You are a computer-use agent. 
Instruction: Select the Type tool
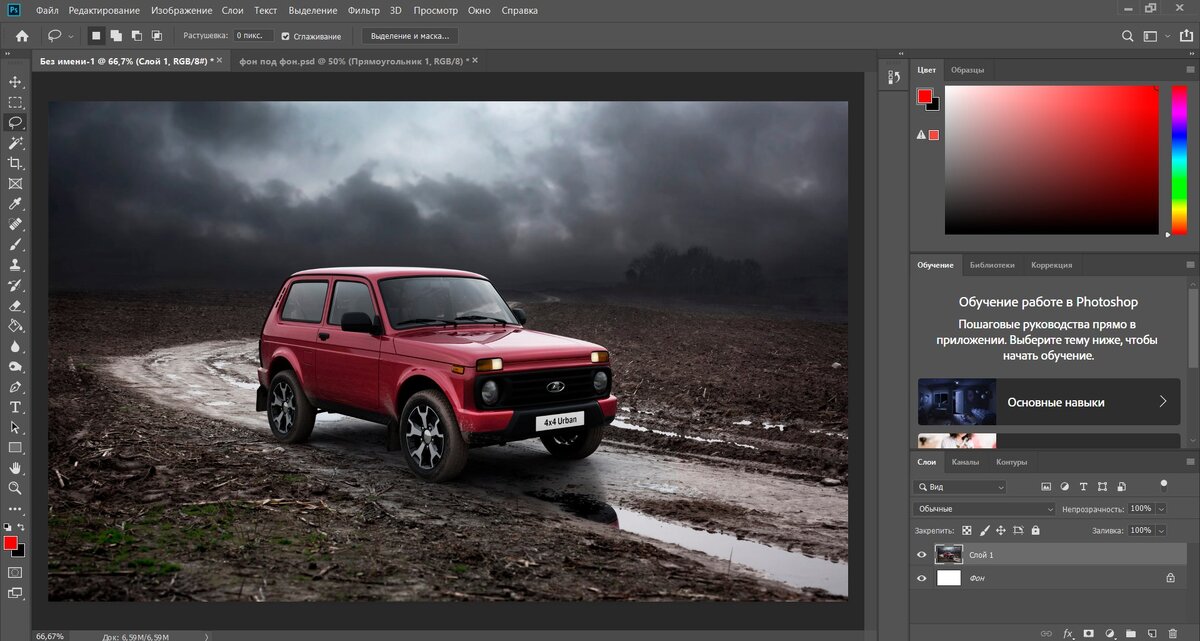coord(15,407)
